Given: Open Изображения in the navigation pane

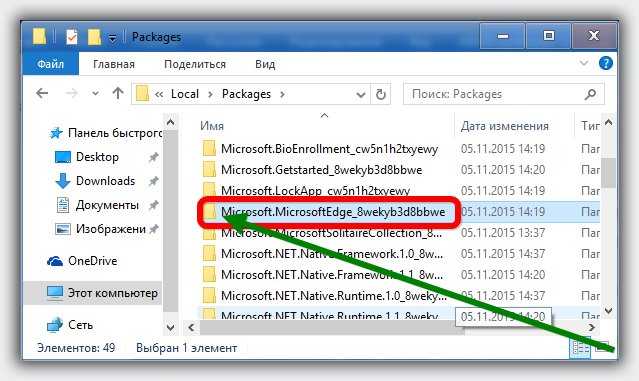Looking at the screenshot, I should tap(111, 229).
